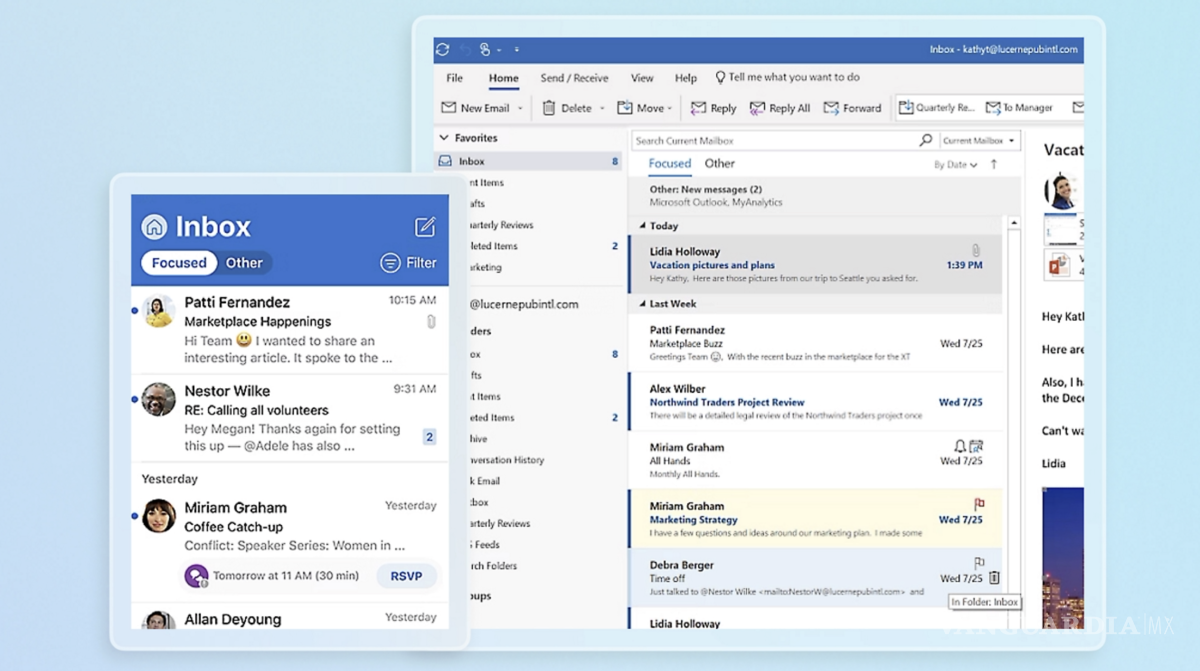The height and width of the screenshot is (671, 1200).
Task: Open the Send / Receive ribbon tab
Action: (574, 77)
